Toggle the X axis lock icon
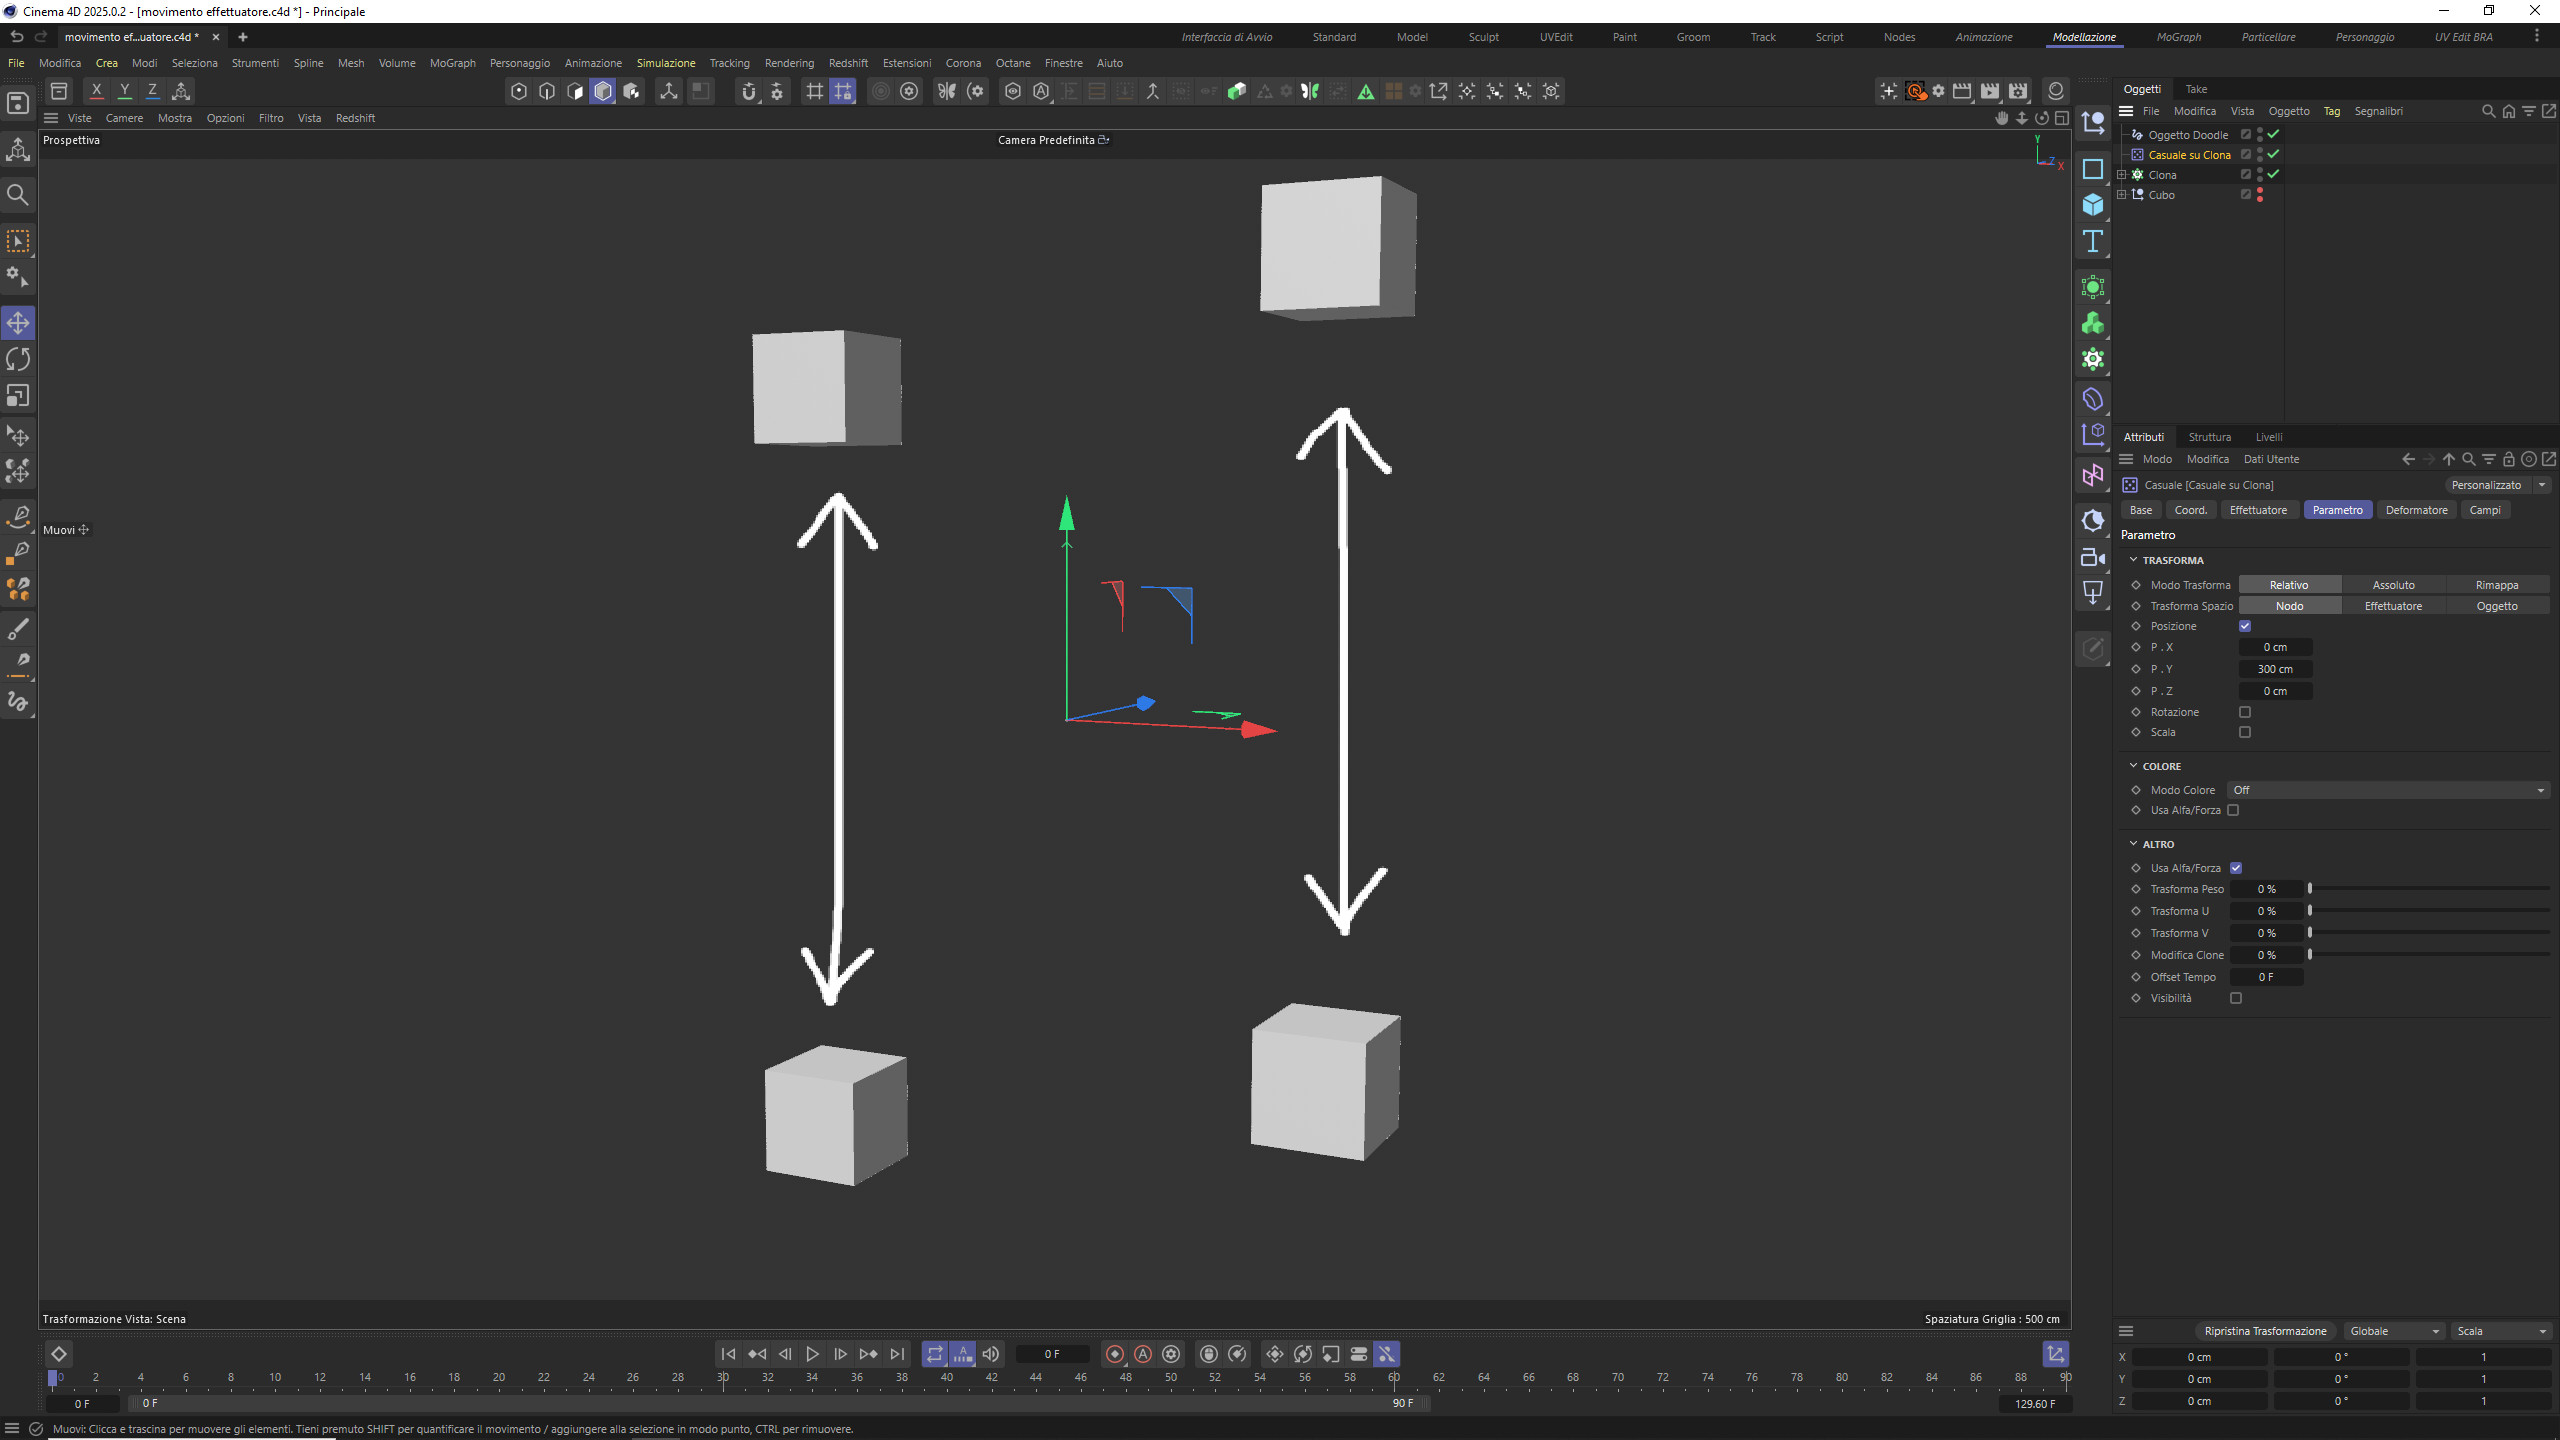This screenshot has width=2560, height=1440. [96, 91]
